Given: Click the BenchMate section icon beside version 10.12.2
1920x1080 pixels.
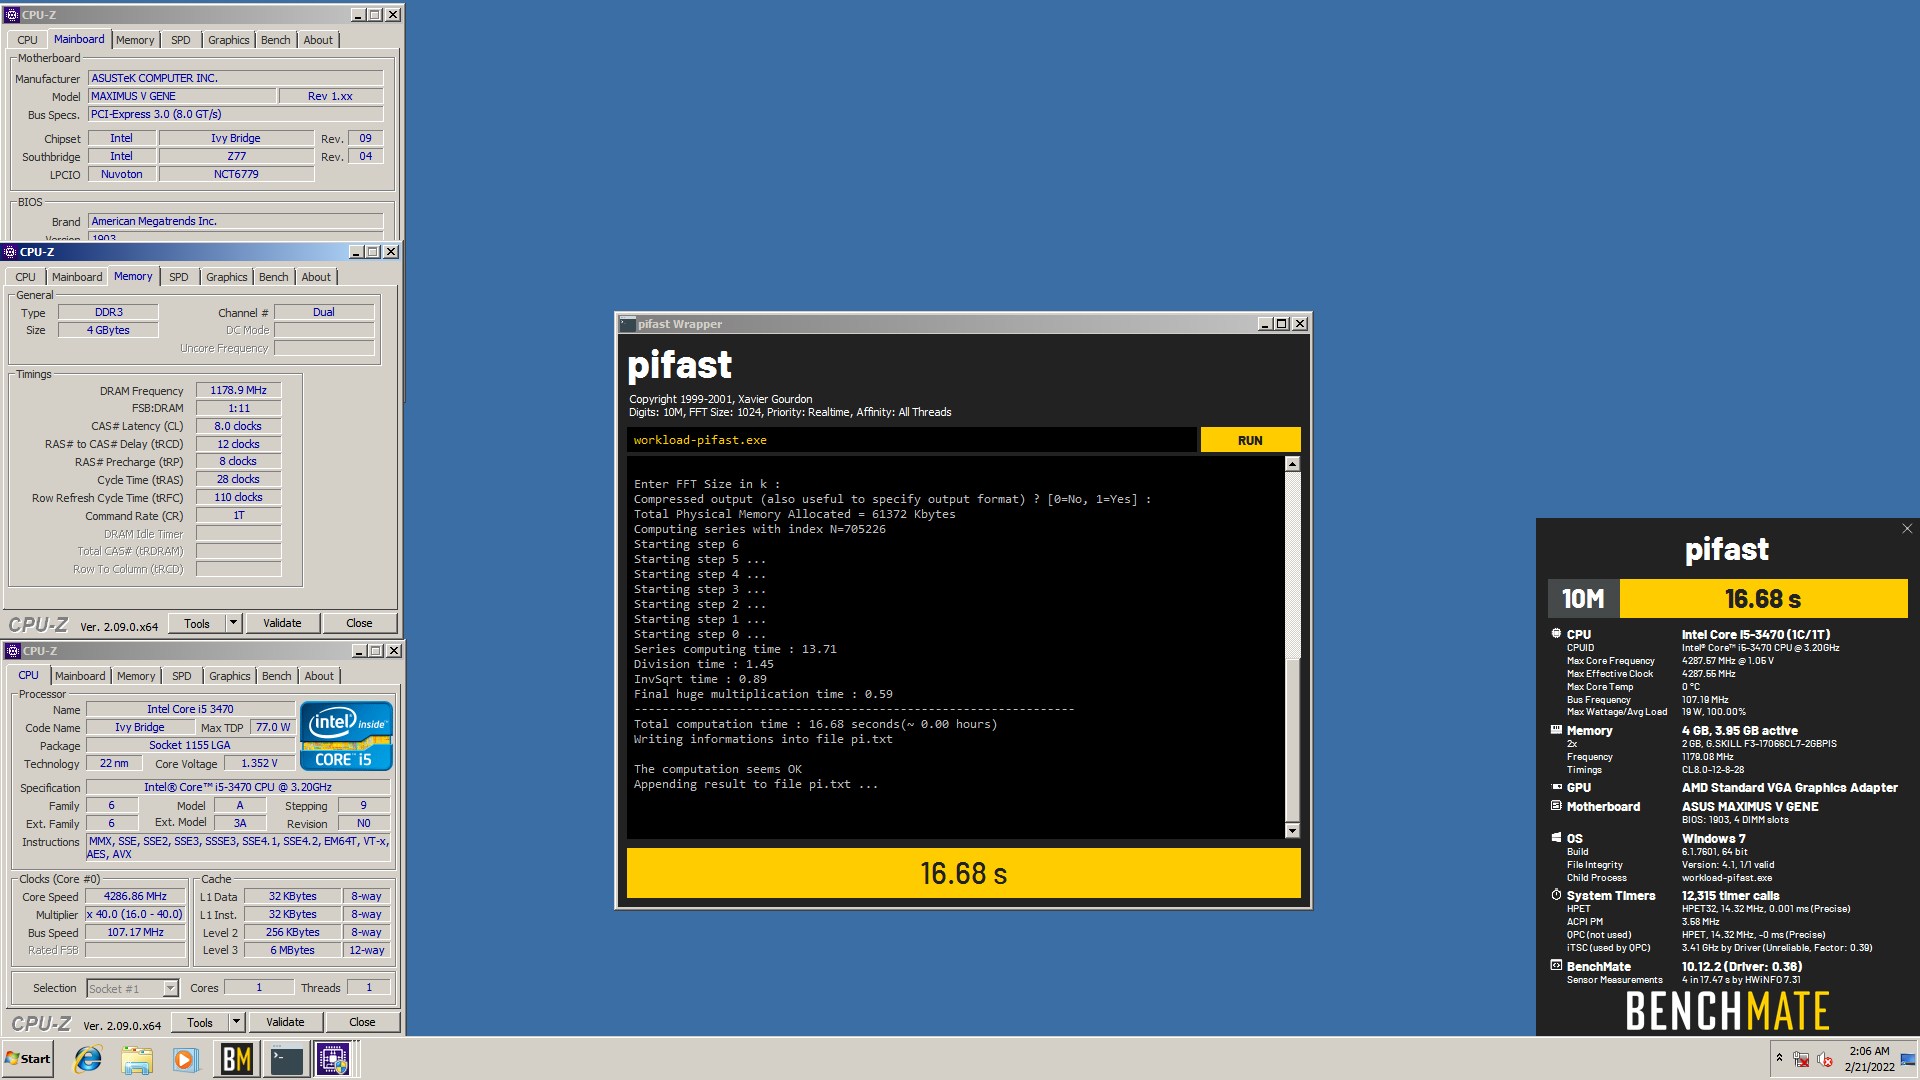Looking at the screenshot, I should click(1556, 966).
